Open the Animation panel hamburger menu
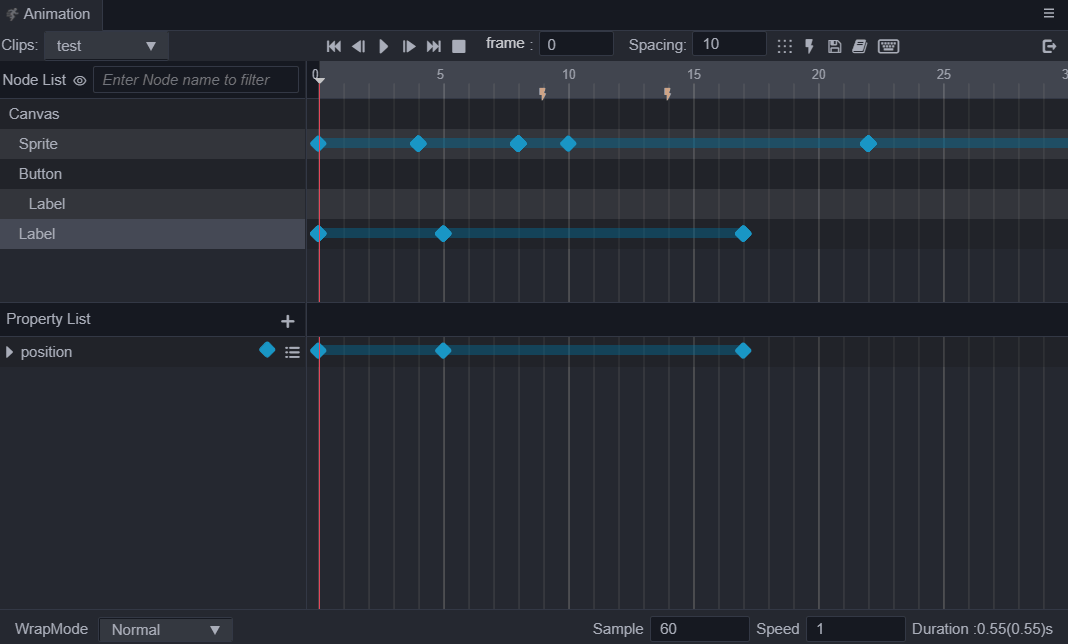Screen dimensions: 1068x644 (1049, 14)
